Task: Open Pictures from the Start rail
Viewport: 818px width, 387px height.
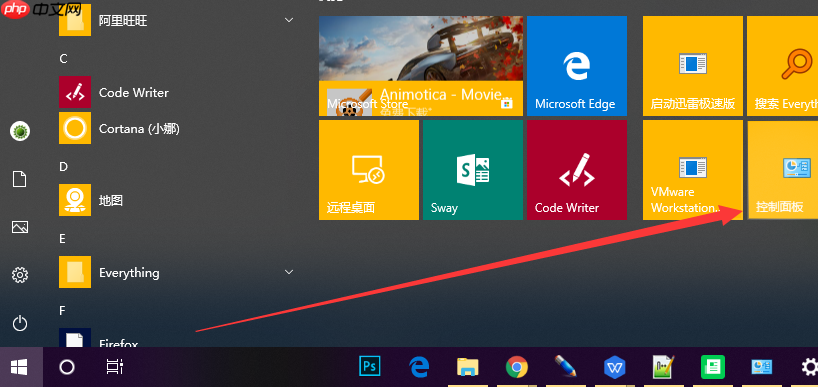Action: click(20, 227)
